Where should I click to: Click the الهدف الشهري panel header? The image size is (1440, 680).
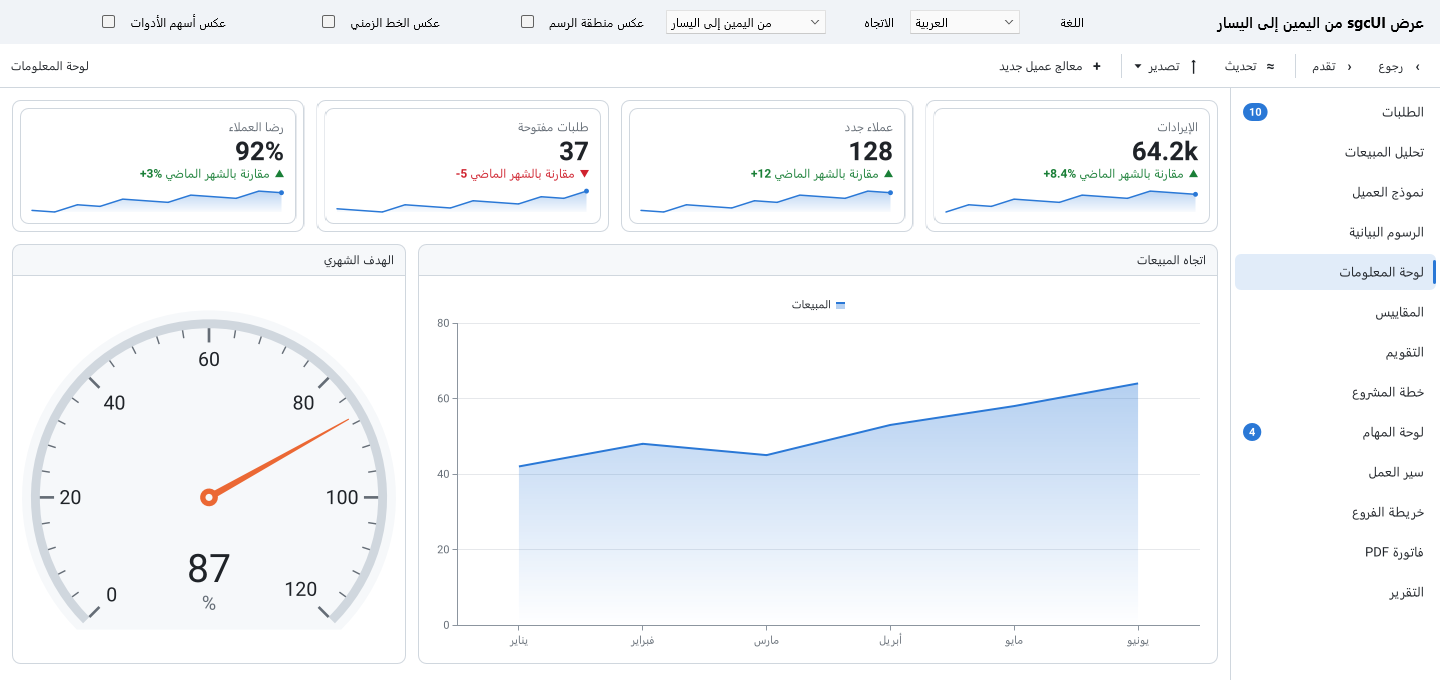coord(209,260)
